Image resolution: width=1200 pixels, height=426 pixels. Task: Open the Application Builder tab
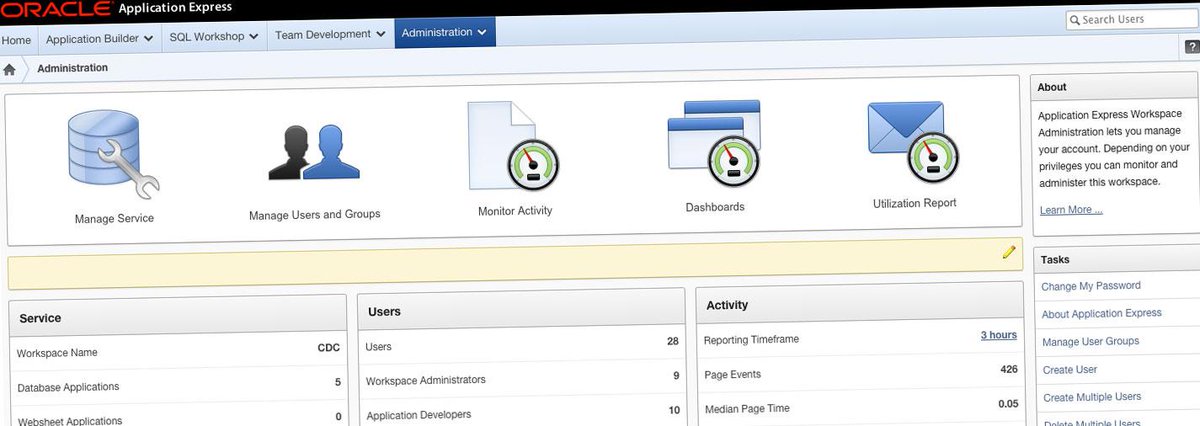click(99, 39)
